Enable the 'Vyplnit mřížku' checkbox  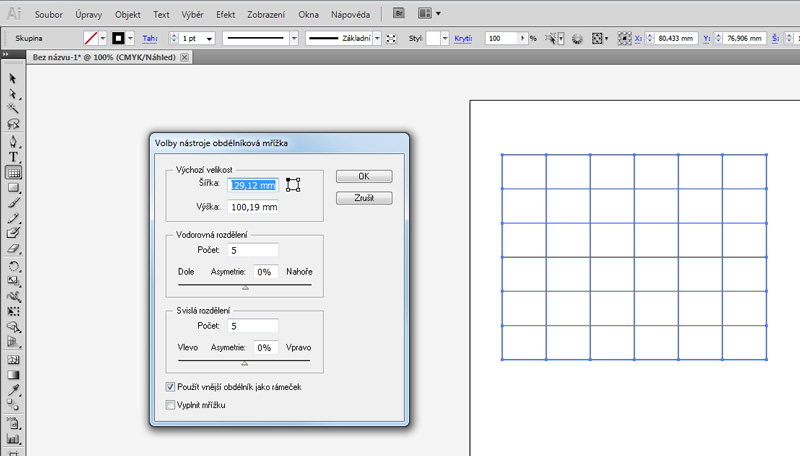pos(170,404)
